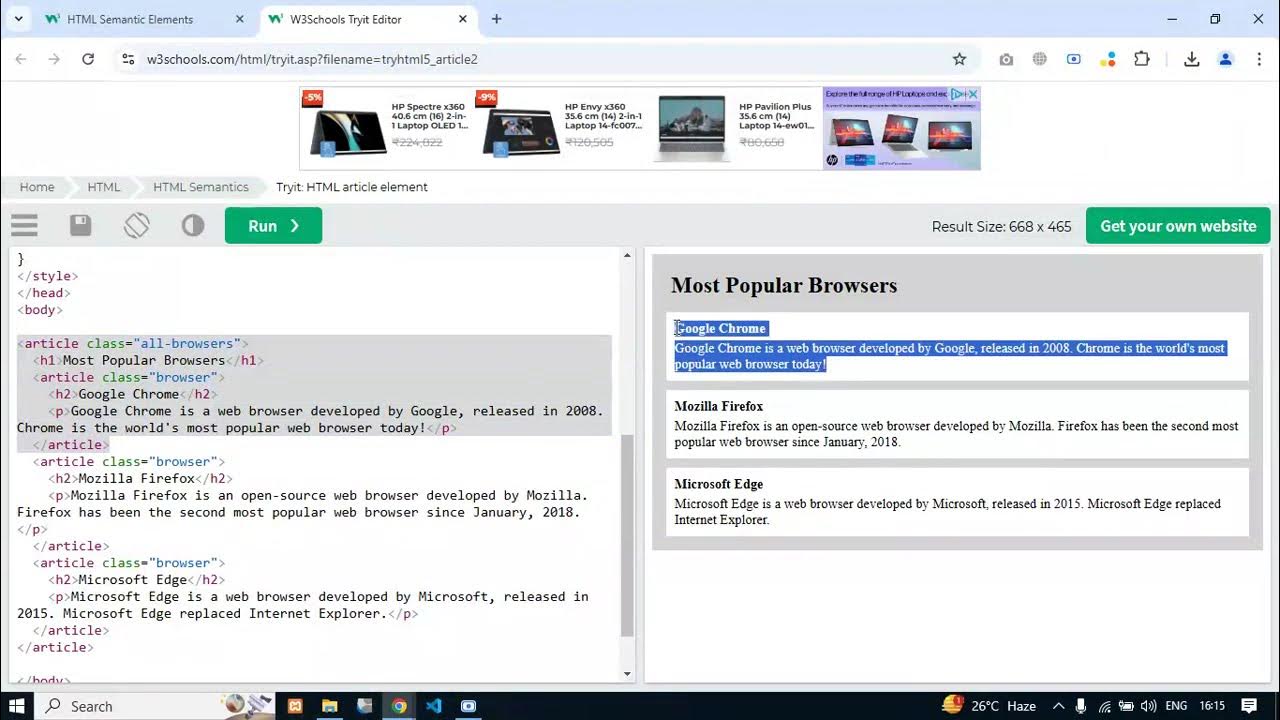Click the save code floppy disk icon
Viewport: 1280px width, 720px height.
[81, 226]
